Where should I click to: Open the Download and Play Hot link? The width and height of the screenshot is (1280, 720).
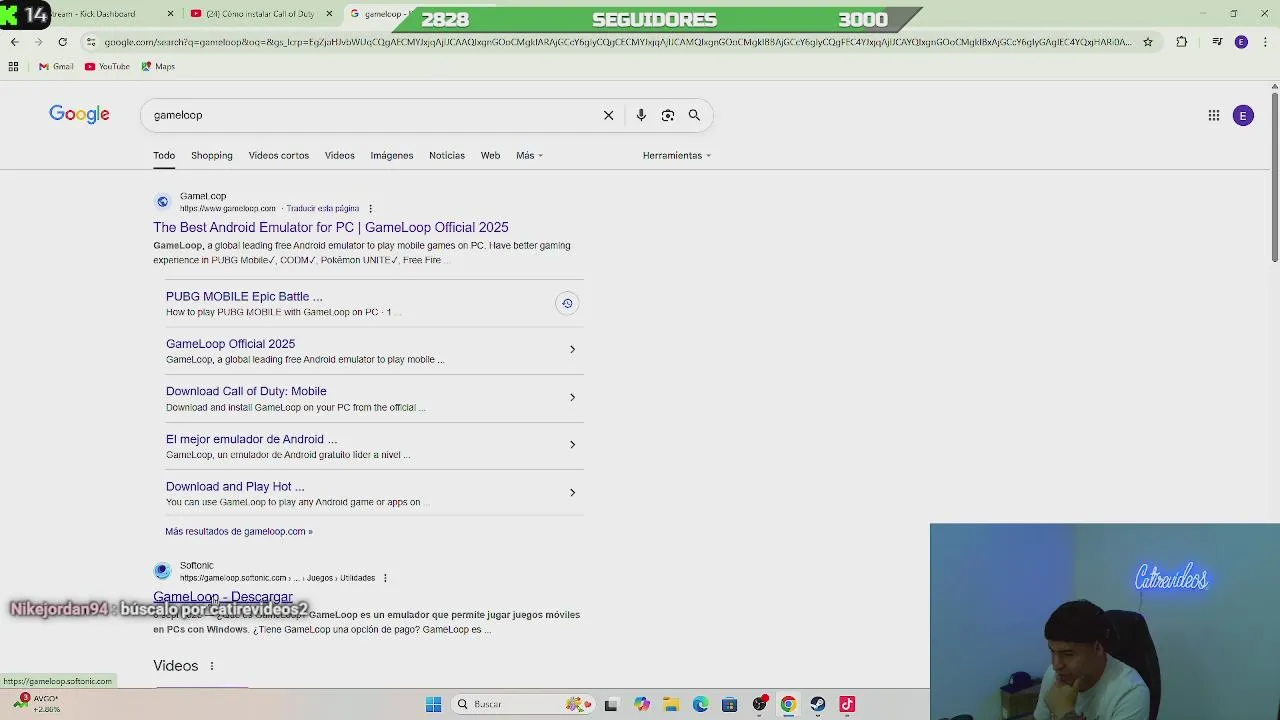tap(235, 487)
